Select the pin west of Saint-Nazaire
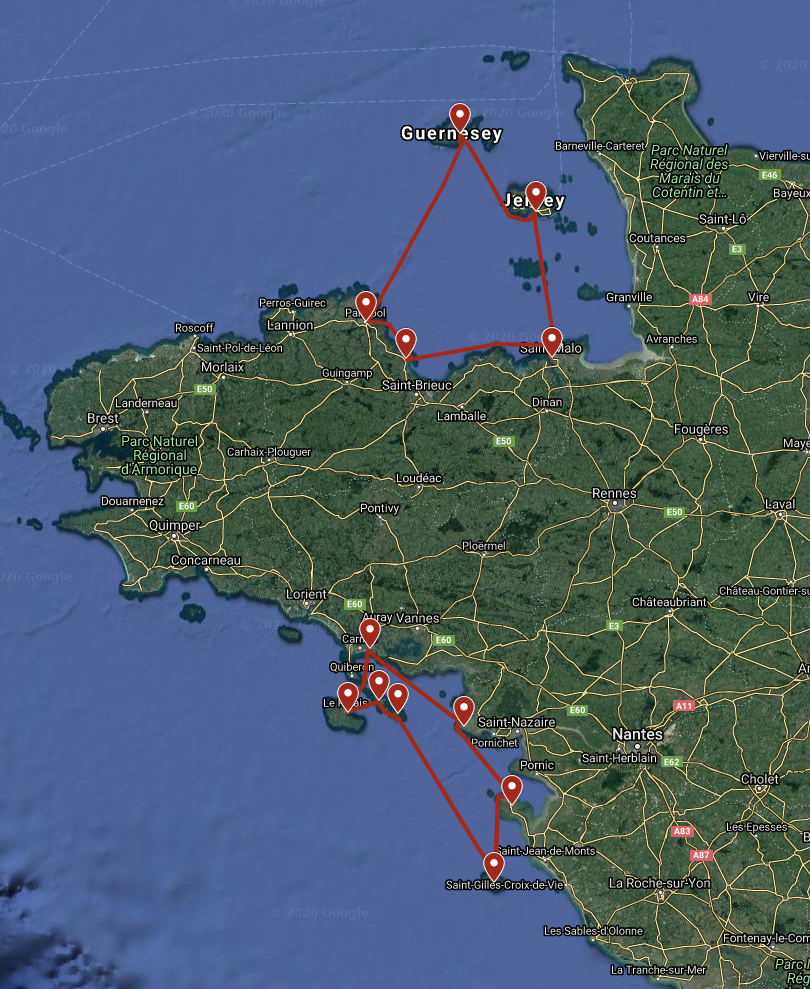 click(x=464, y=711)
